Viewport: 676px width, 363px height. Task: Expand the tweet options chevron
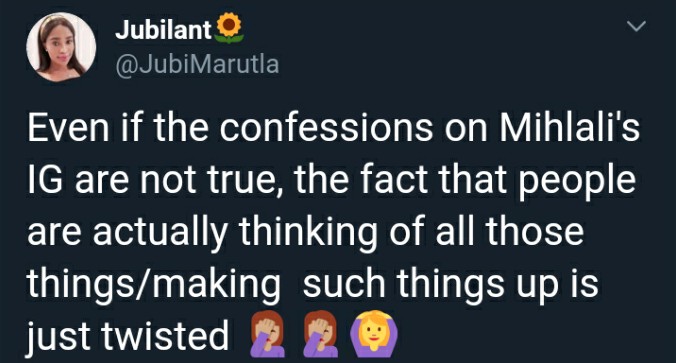pyautogui.click(x=636, y=26)
